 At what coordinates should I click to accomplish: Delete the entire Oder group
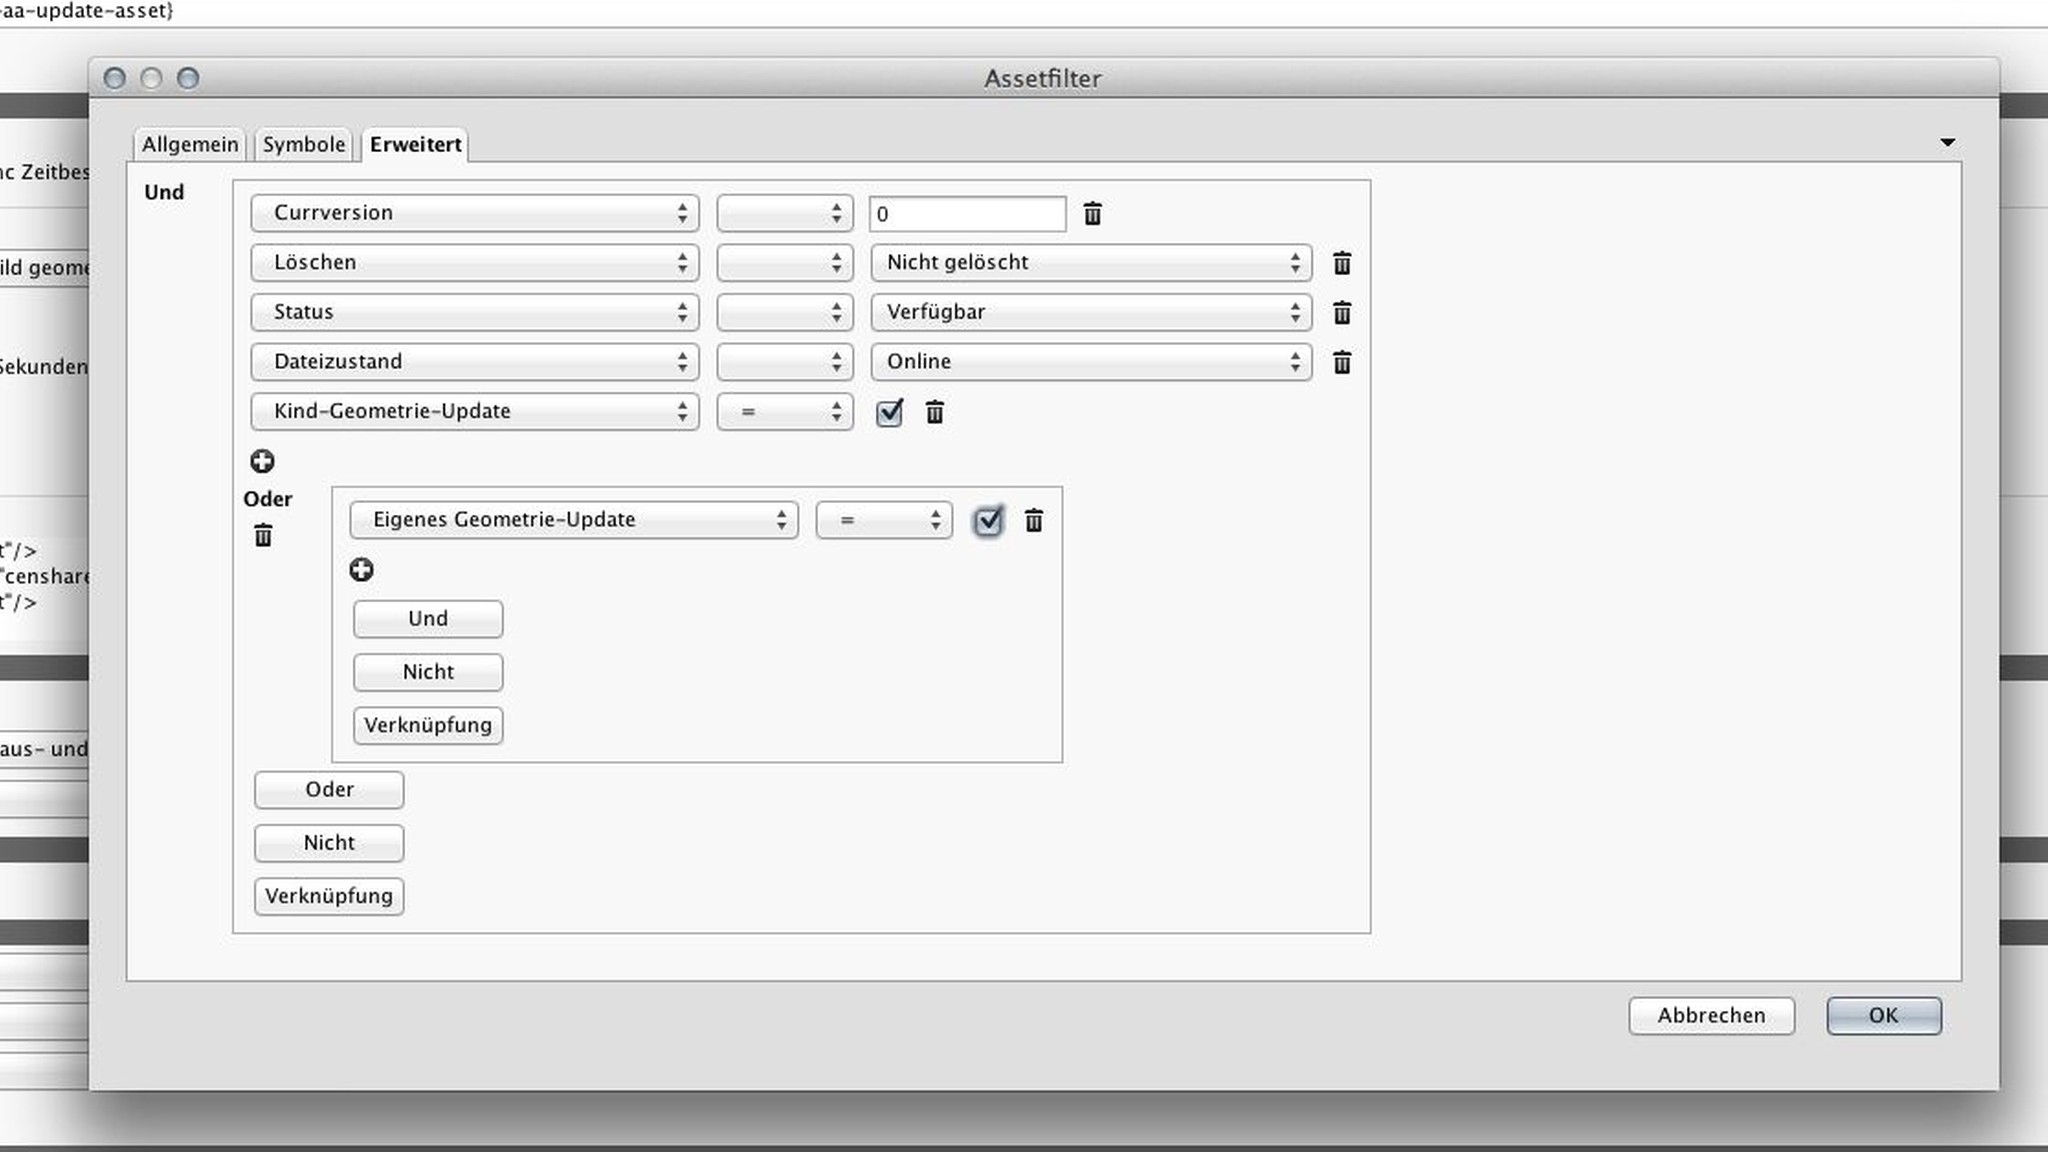click(263, 536)
